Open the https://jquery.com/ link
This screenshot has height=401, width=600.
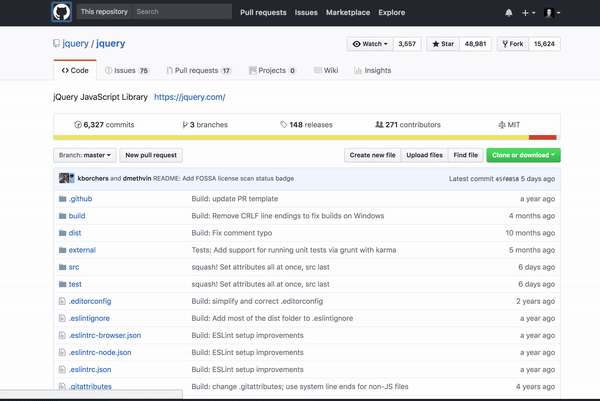coord(189,97)
